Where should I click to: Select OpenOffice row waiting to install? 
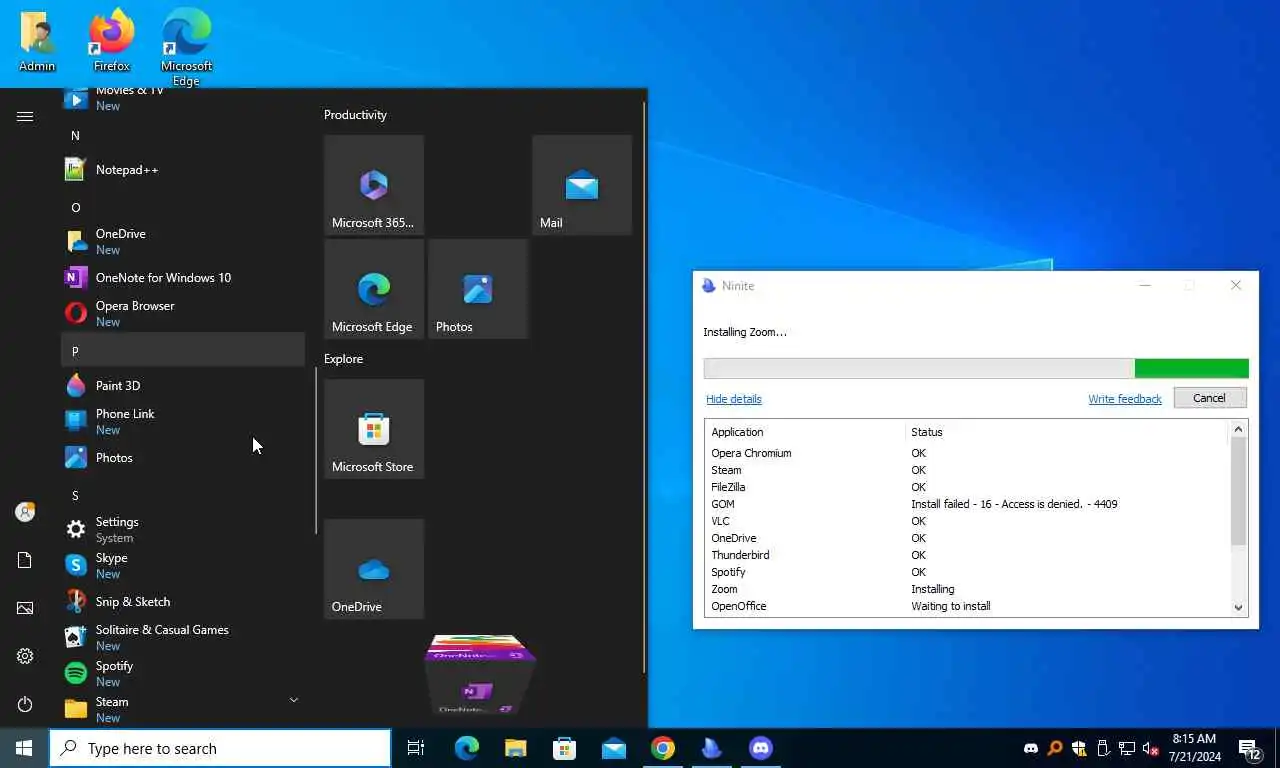(x=966, y=606)
